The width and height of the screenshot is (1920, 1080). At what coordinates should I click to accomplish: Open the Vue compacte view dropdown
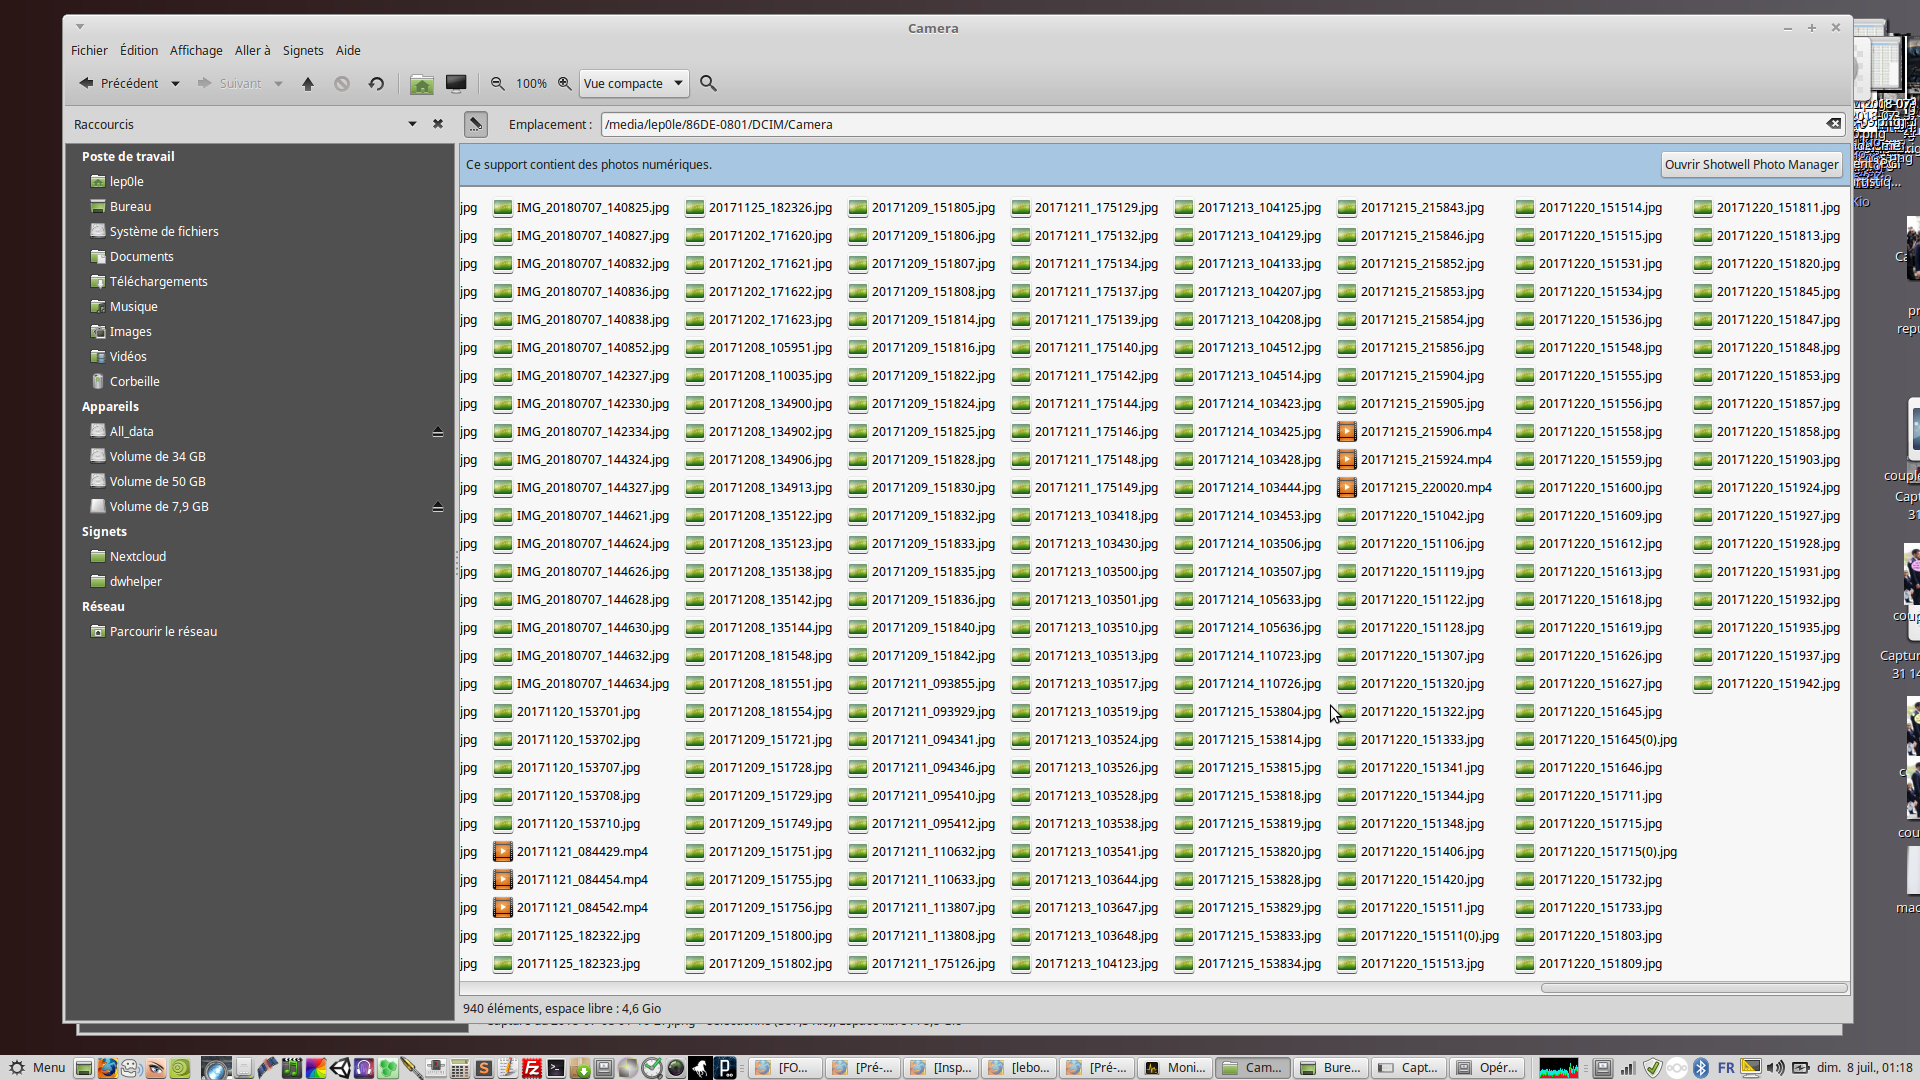634,84
